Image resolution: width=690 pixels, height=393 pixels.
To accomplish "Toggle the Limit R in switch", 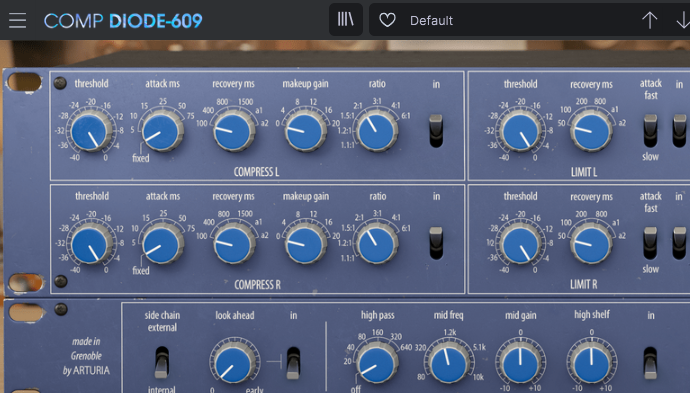I will coord(680,243).
